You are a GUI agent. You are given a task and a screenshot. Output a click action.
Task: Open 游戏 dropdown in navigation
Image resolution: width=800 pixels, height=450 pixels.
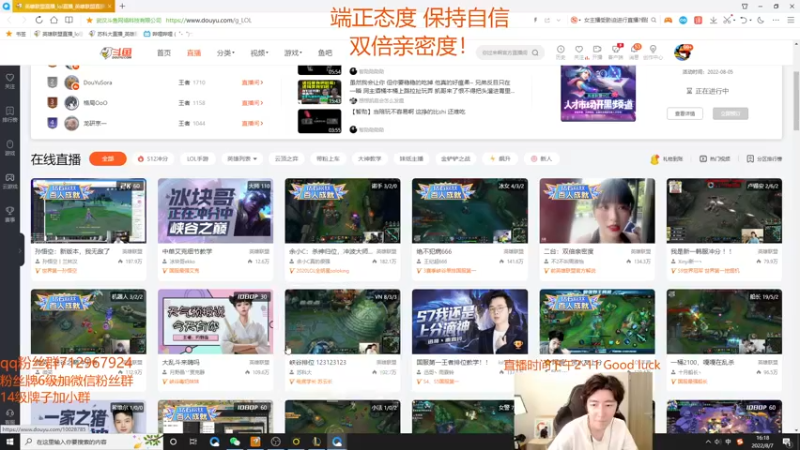(x=293, y=53)
